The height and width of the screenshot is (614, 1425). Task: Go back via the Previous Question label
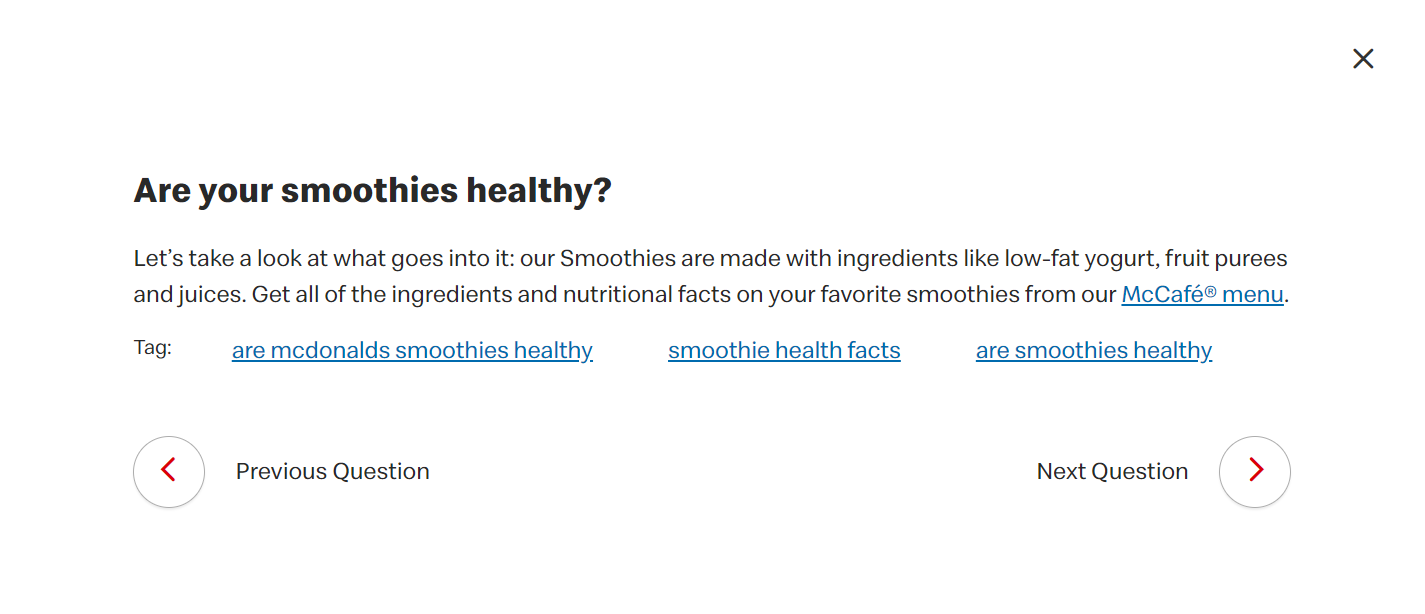(x=332, y=471)
